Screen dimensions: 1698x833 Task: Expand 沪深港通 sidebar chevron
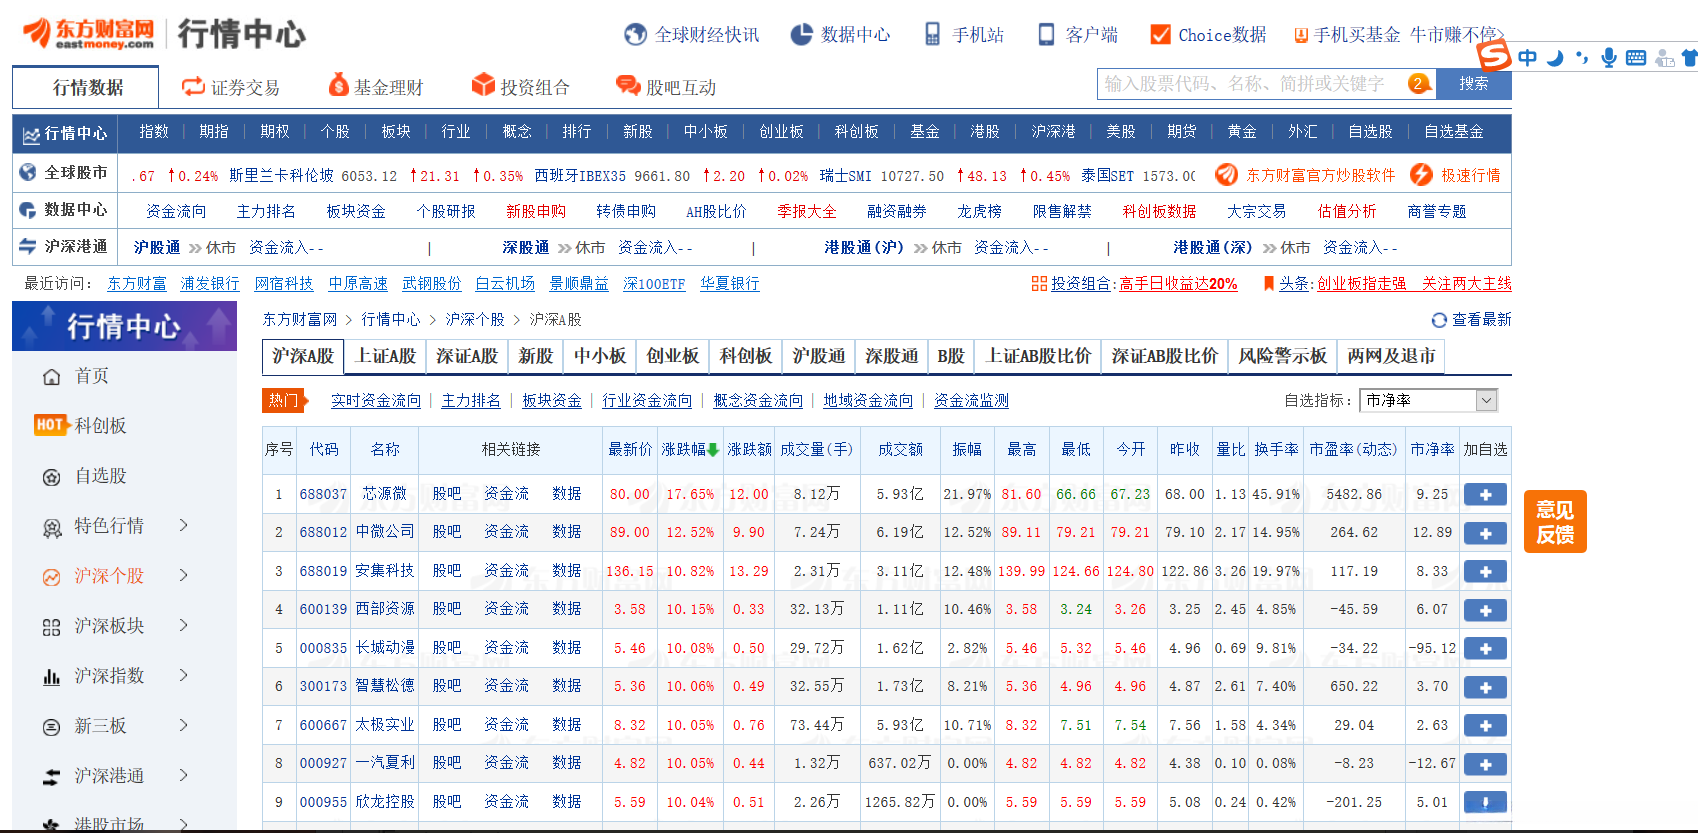[x=183, y=775]
